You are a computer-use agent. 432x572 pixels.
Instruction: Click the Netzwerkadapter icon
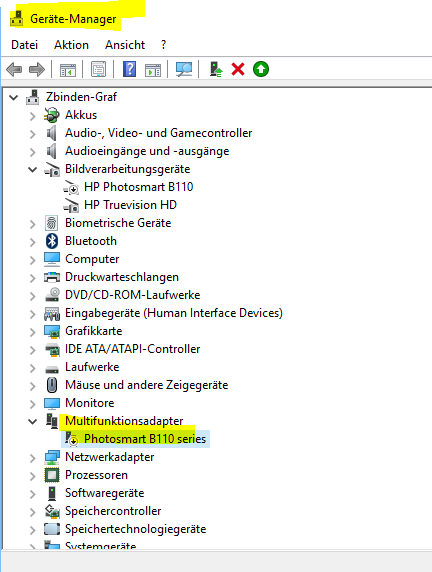52,457
